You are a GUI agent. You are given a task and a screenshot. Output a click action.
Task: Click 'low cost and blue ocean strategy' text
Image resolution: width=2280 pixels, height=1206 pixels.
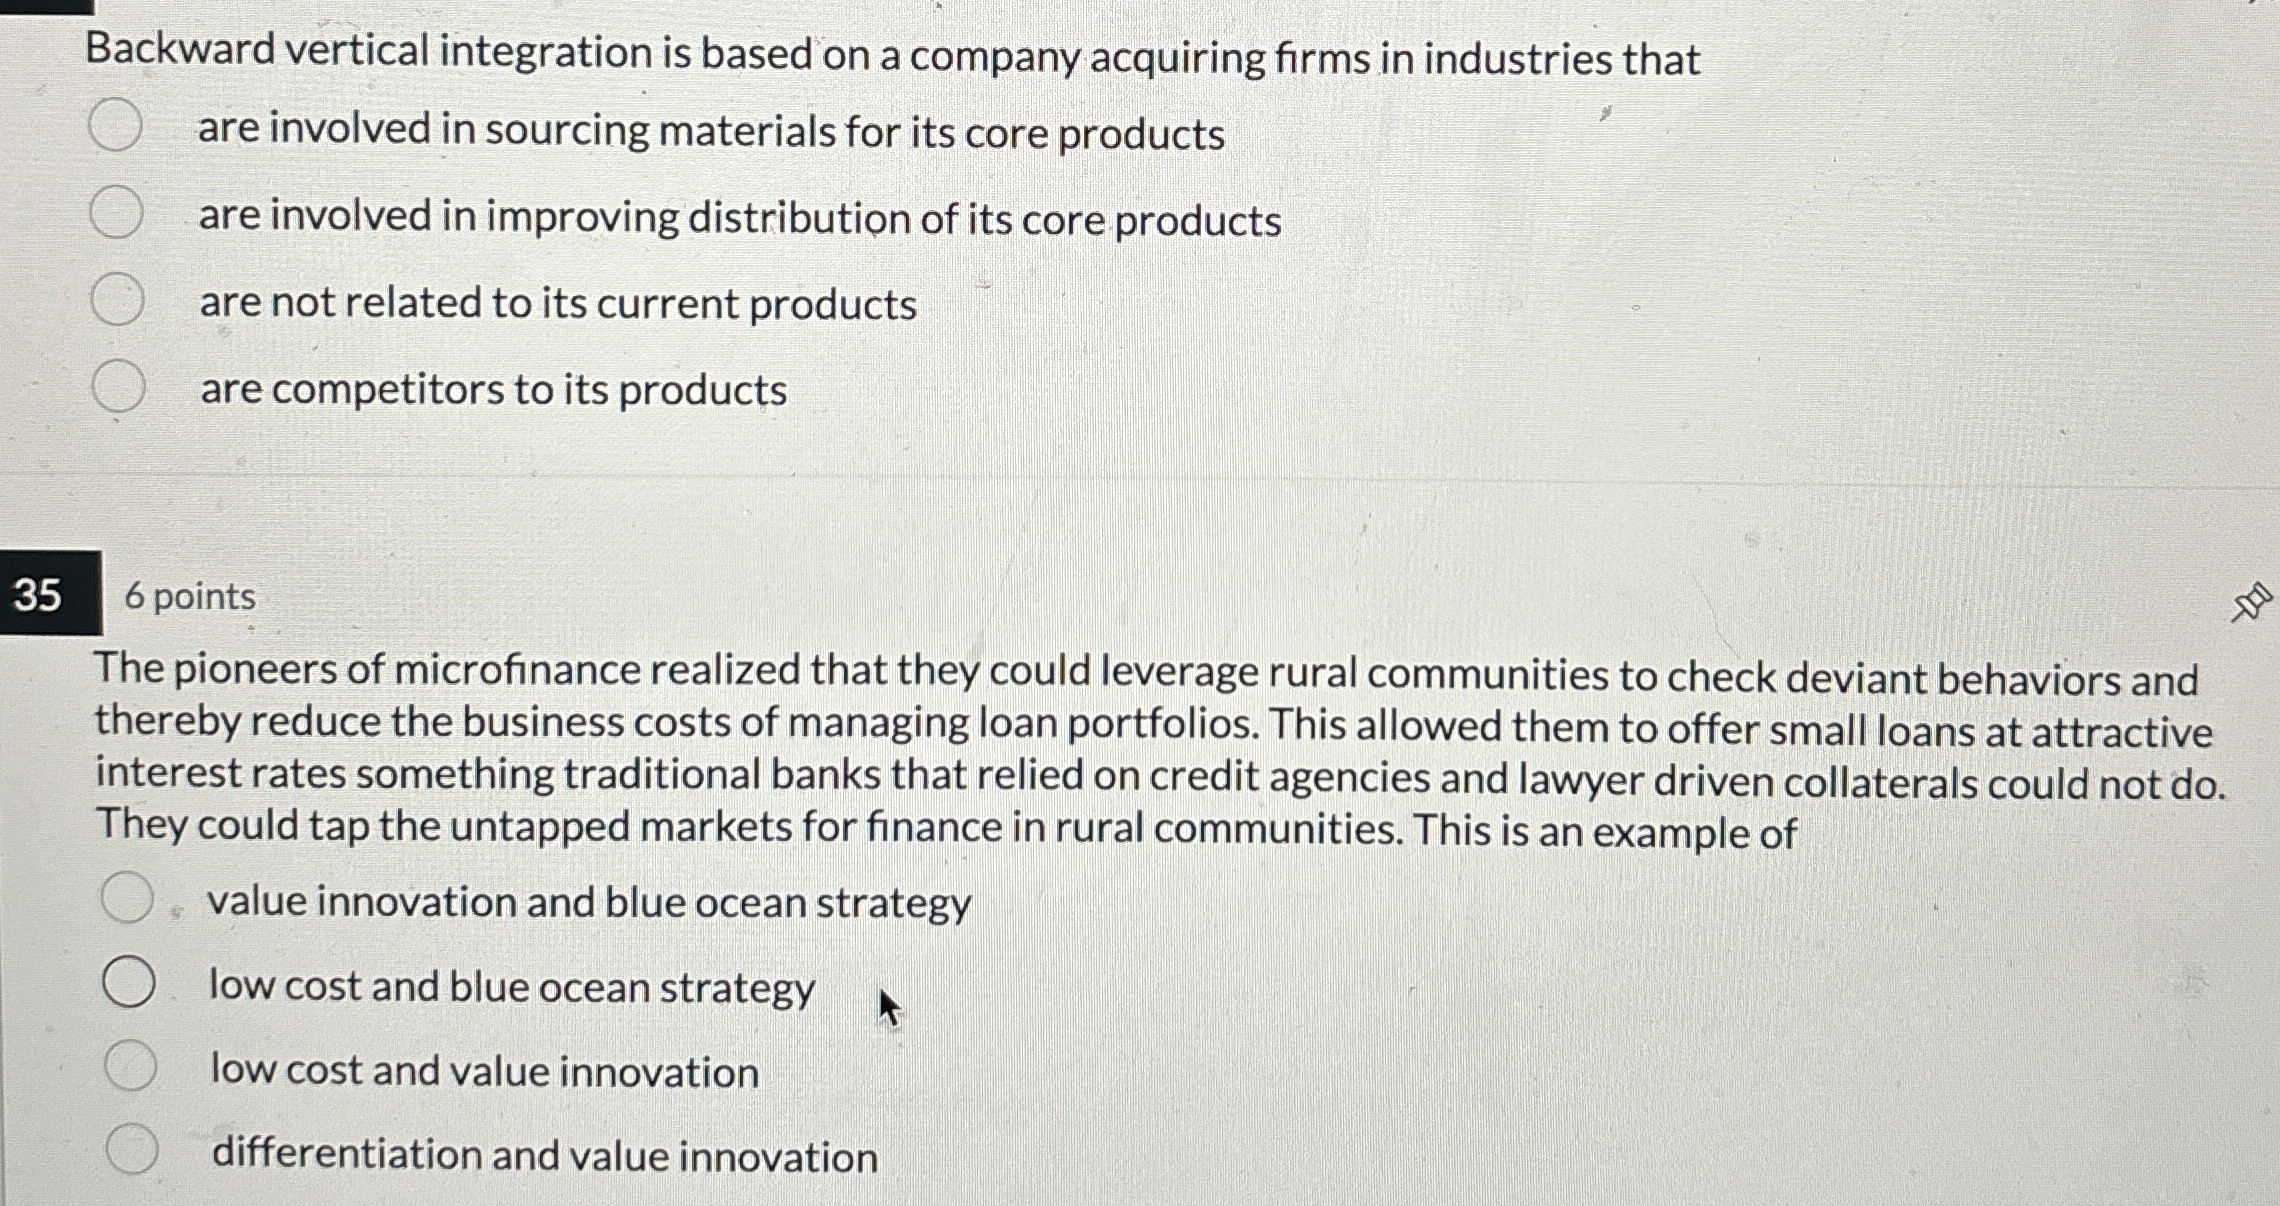pos(512,988)
